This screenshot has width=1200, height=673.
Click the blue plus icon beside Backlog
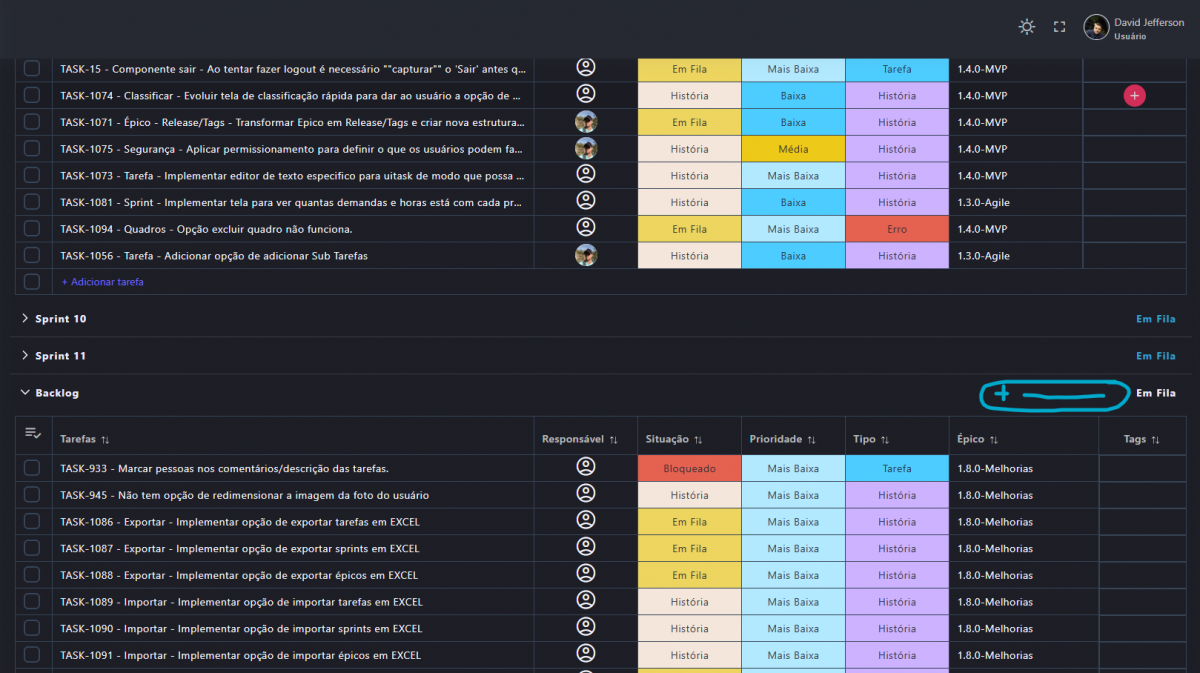pyautogui.click(x=1002, y=394)
